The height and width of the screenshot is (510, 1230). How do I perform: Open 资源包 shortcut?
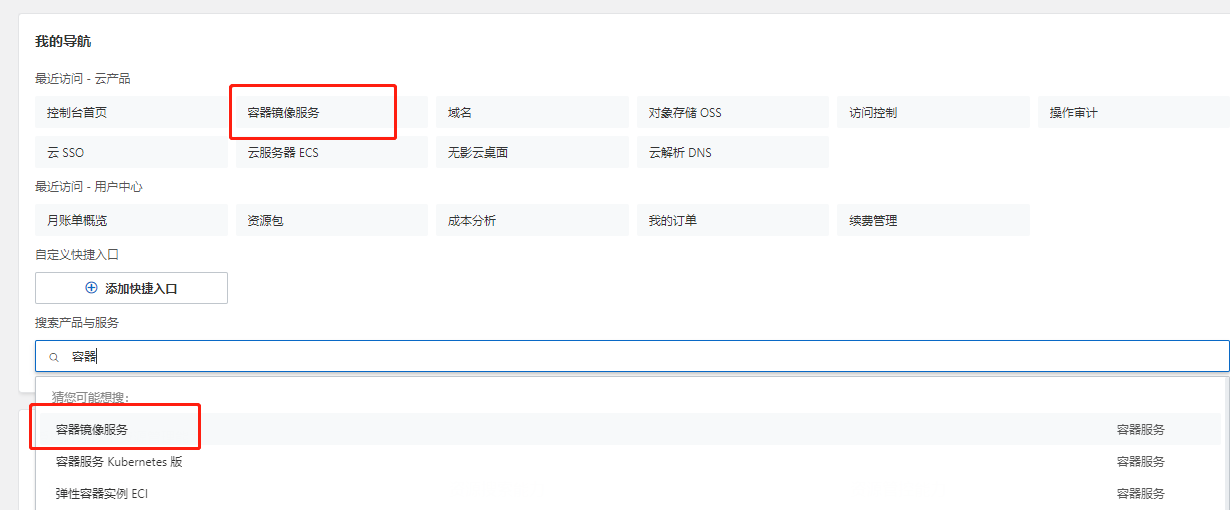tap(331, 220)
